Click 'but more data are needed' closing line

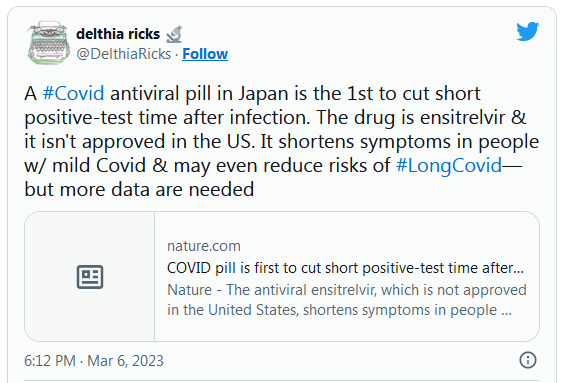pyautogui.click(x=139, y=189)
